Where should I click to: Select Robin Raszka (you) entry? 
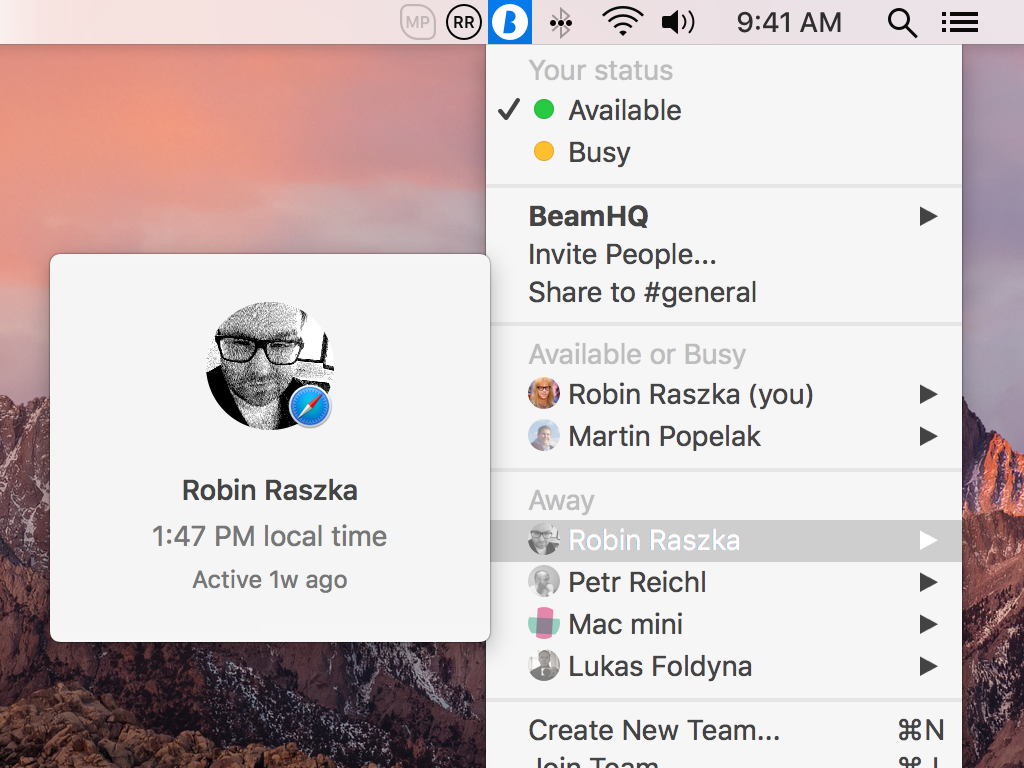pyautogui.click(x=724, y=394)
